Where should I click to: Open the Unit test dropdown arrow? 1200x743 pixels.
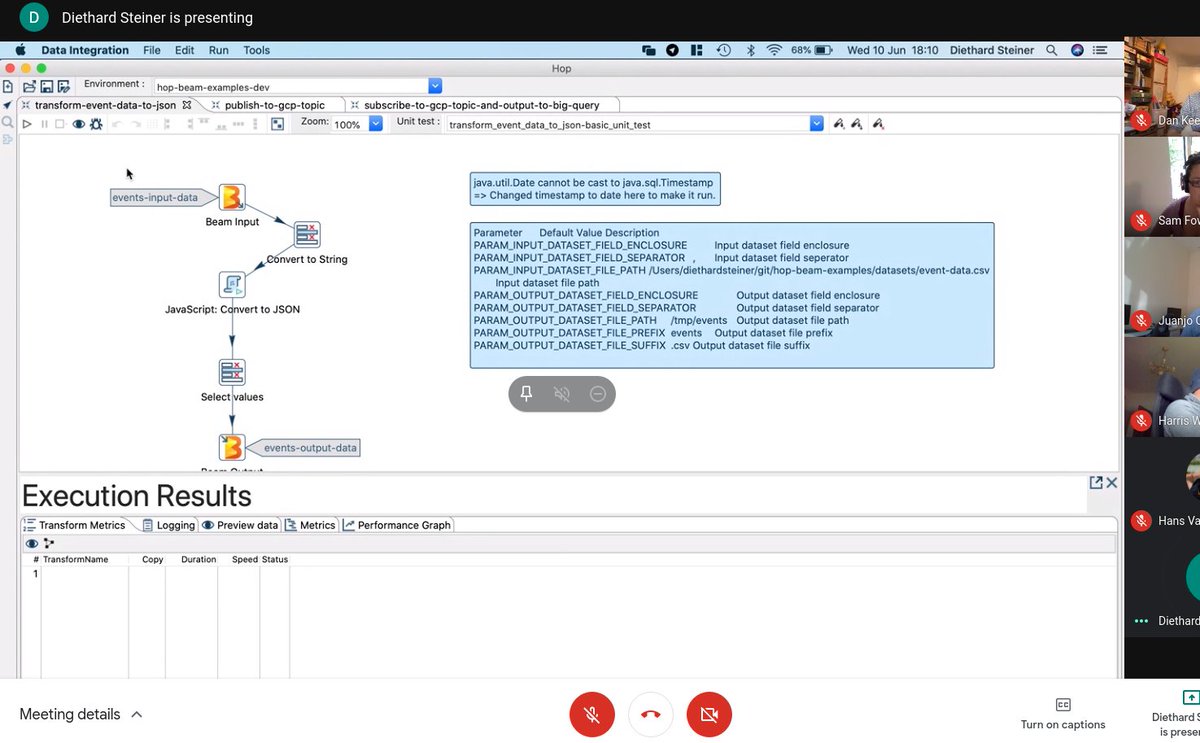click(x=817, y=124)
